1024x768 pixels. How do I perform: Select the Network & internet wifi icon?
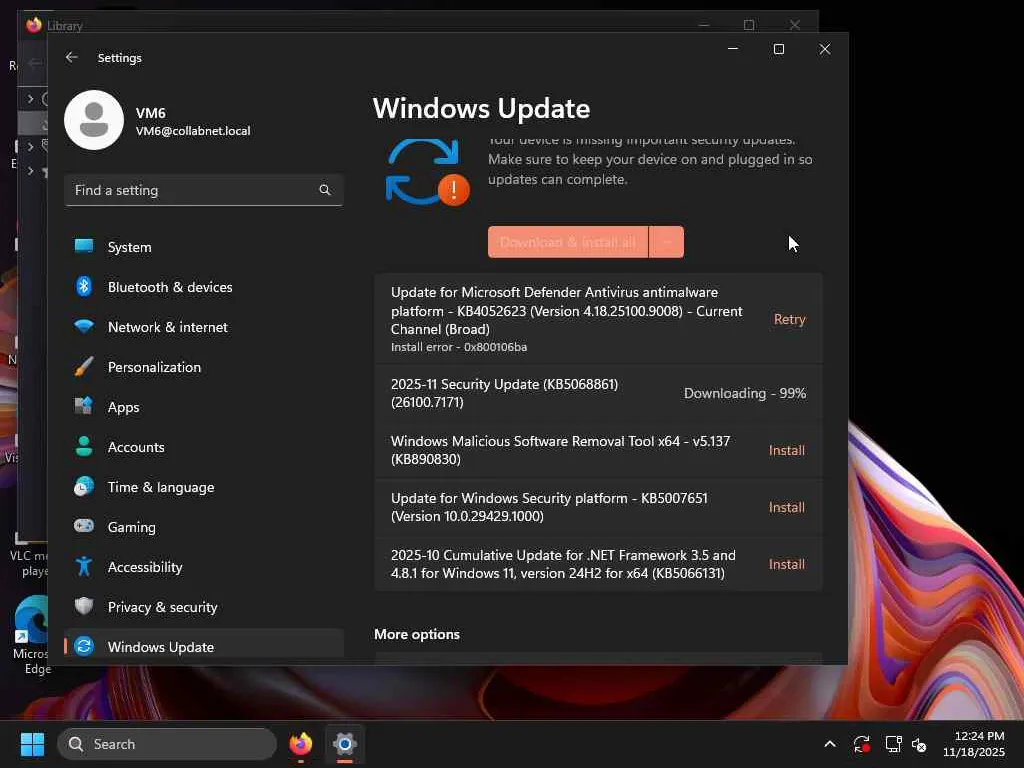(84, 327)
